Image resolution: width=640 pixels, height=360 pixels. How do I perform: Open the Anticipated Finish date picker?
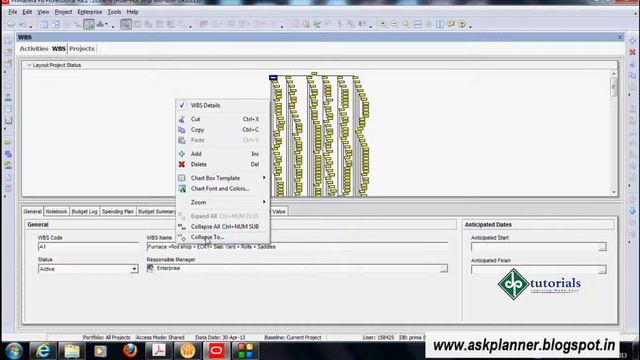tap(602, 270)
